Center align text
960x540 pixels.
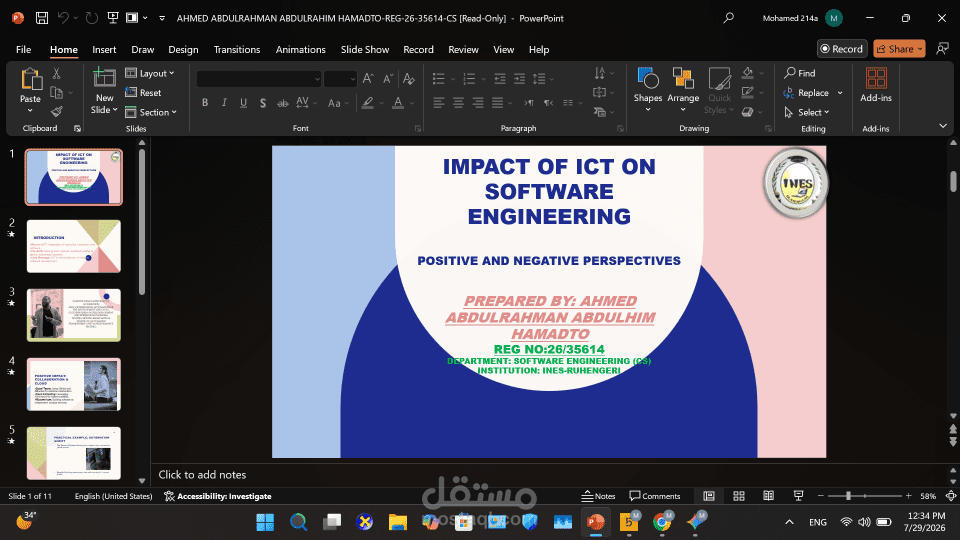coord(458,103)
